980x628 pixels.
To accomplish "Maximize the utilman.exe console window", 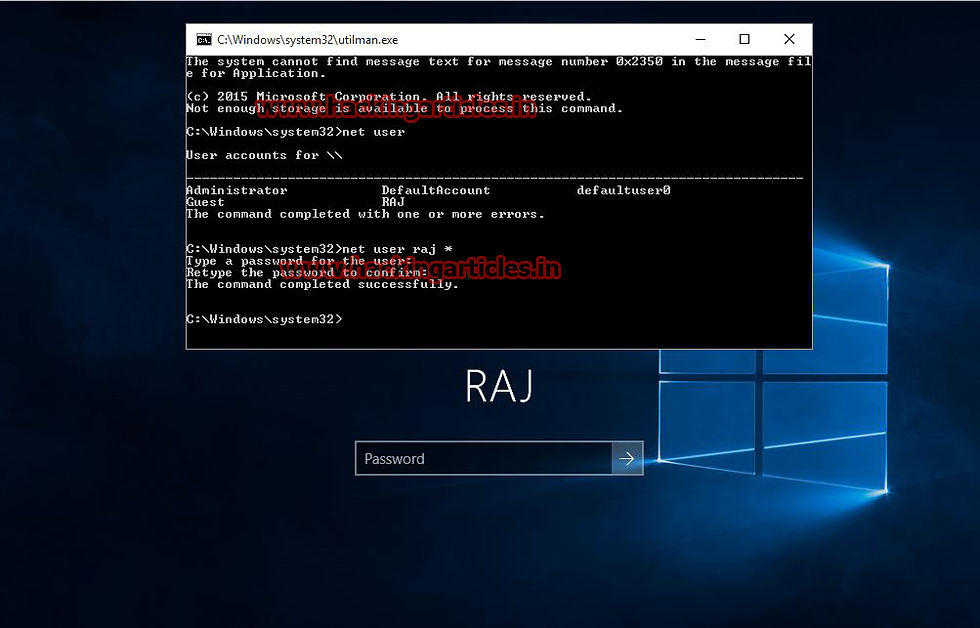I will pyautogui.click(x=744, y=39).
